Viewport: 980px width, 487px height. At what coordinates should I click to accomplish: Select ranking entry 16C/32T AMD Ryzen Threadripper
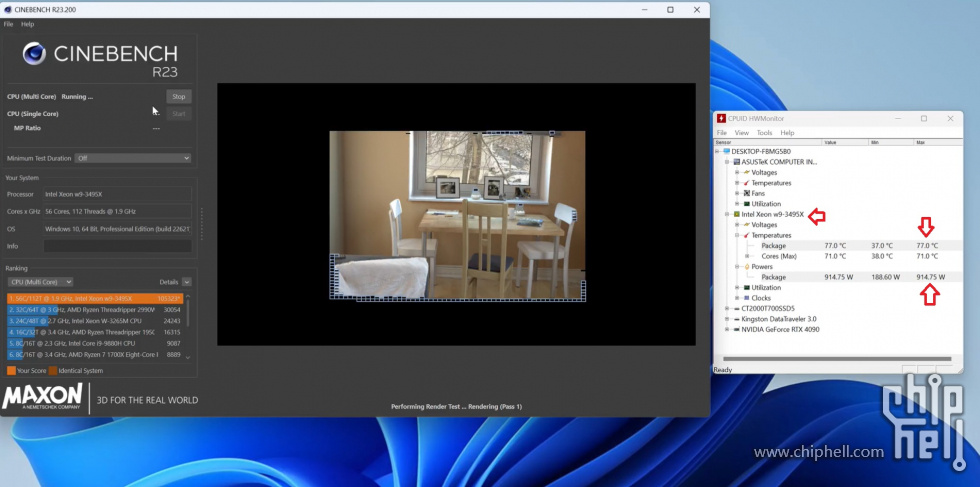click(x=94, y=332)
